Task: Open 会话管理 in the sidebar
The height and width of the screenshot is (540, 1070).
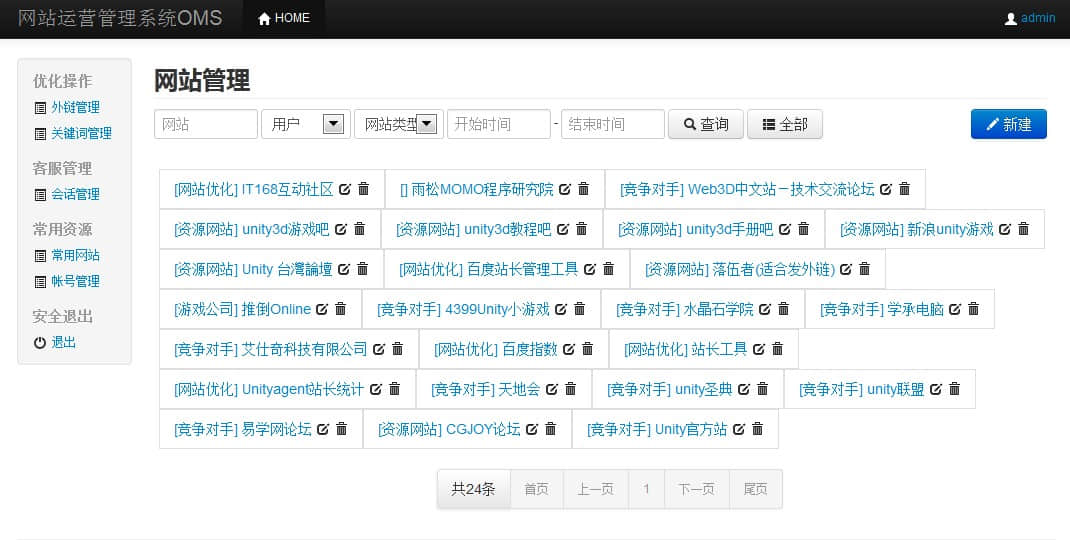Action: (x=75, y=194)
